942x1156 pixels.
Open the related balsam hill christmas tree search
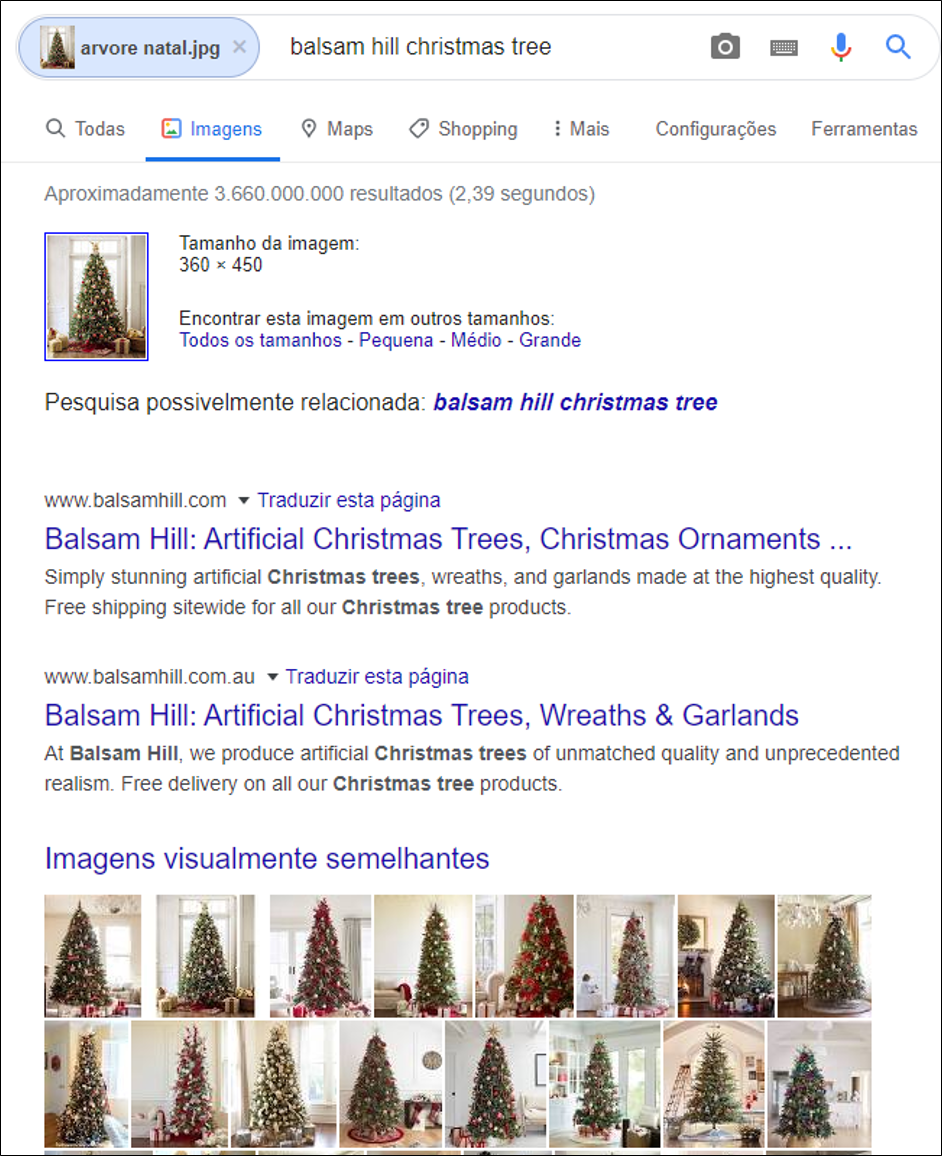pos(575,403)
